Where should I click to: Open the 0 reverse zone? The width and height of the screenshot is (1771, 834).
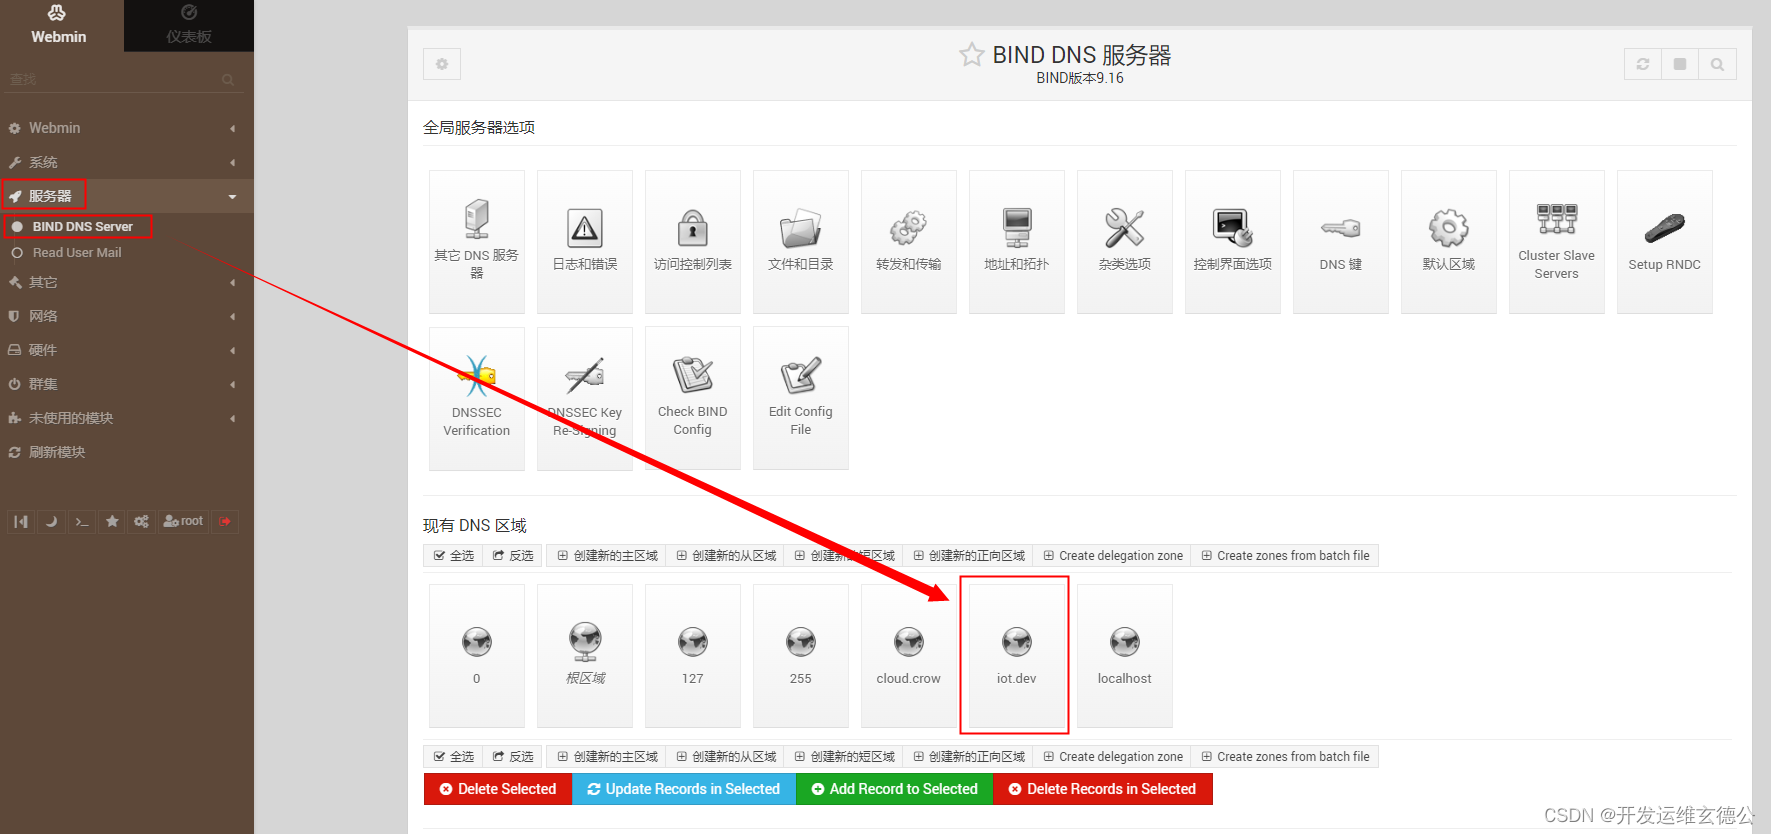[477, 656]
